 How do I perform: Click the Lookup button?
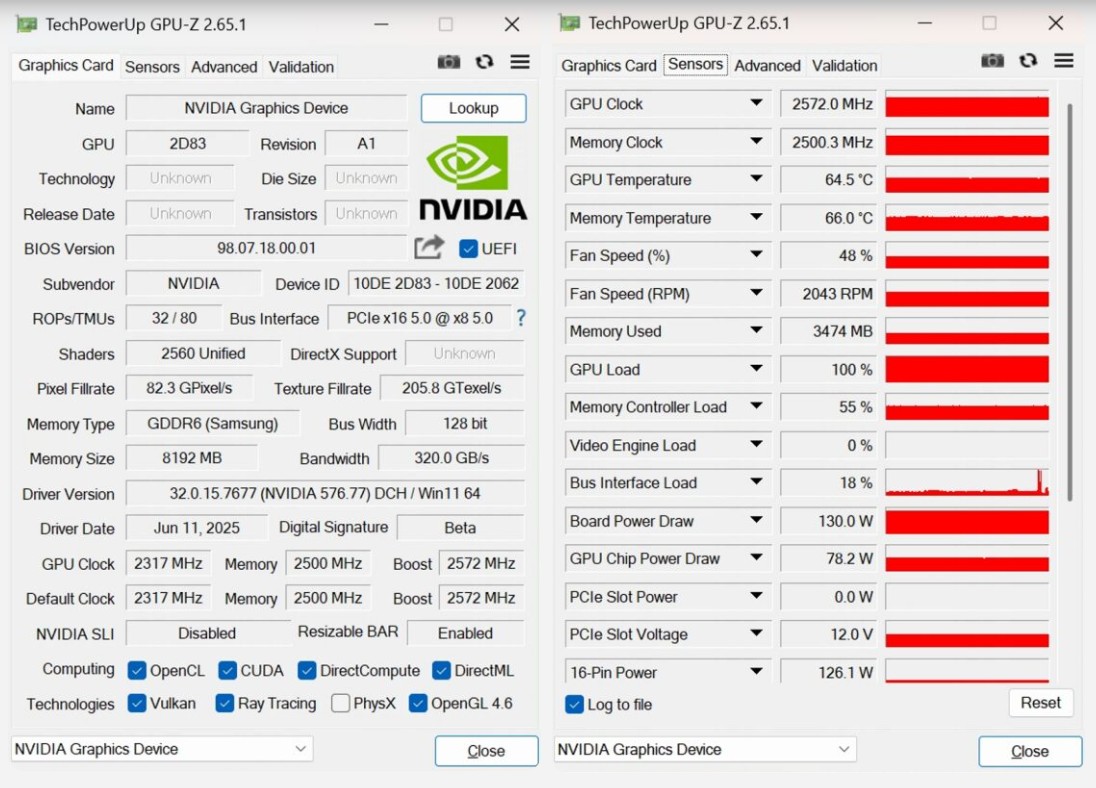point(473,108)
